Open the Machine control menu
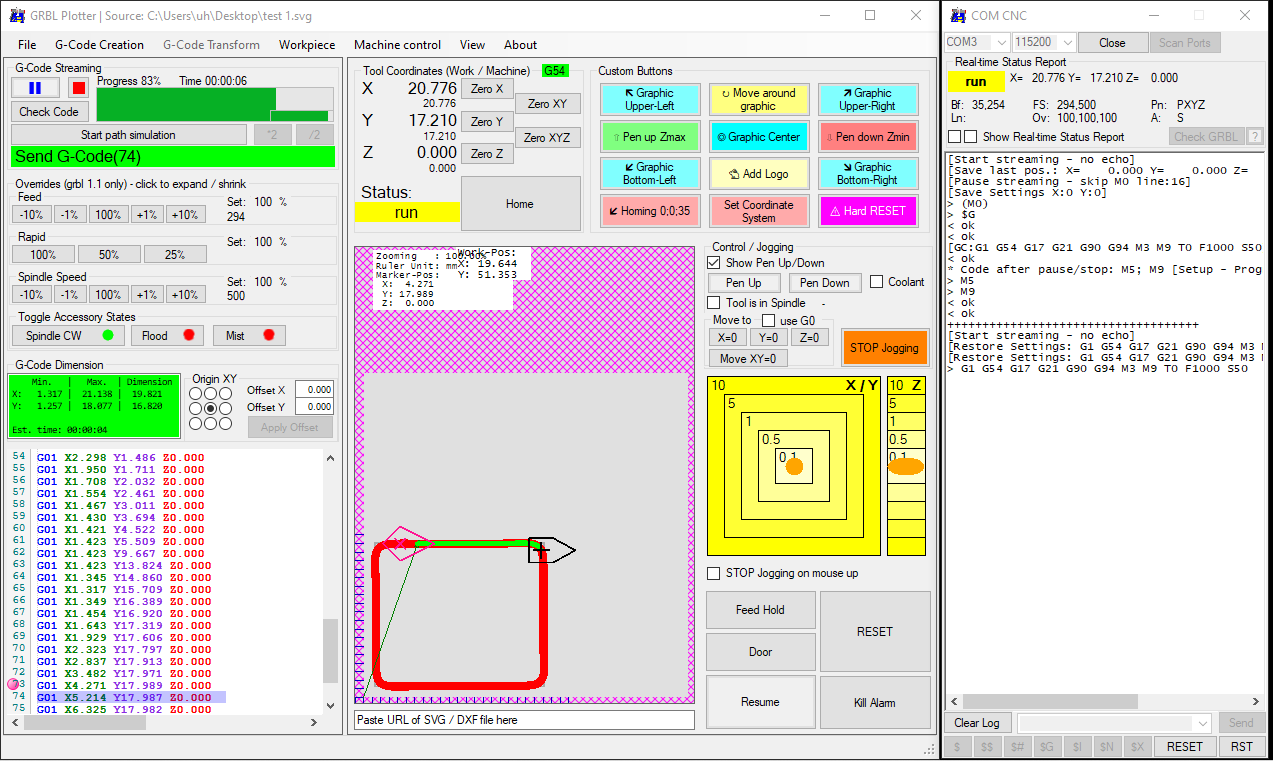 (x=397, y=45)
